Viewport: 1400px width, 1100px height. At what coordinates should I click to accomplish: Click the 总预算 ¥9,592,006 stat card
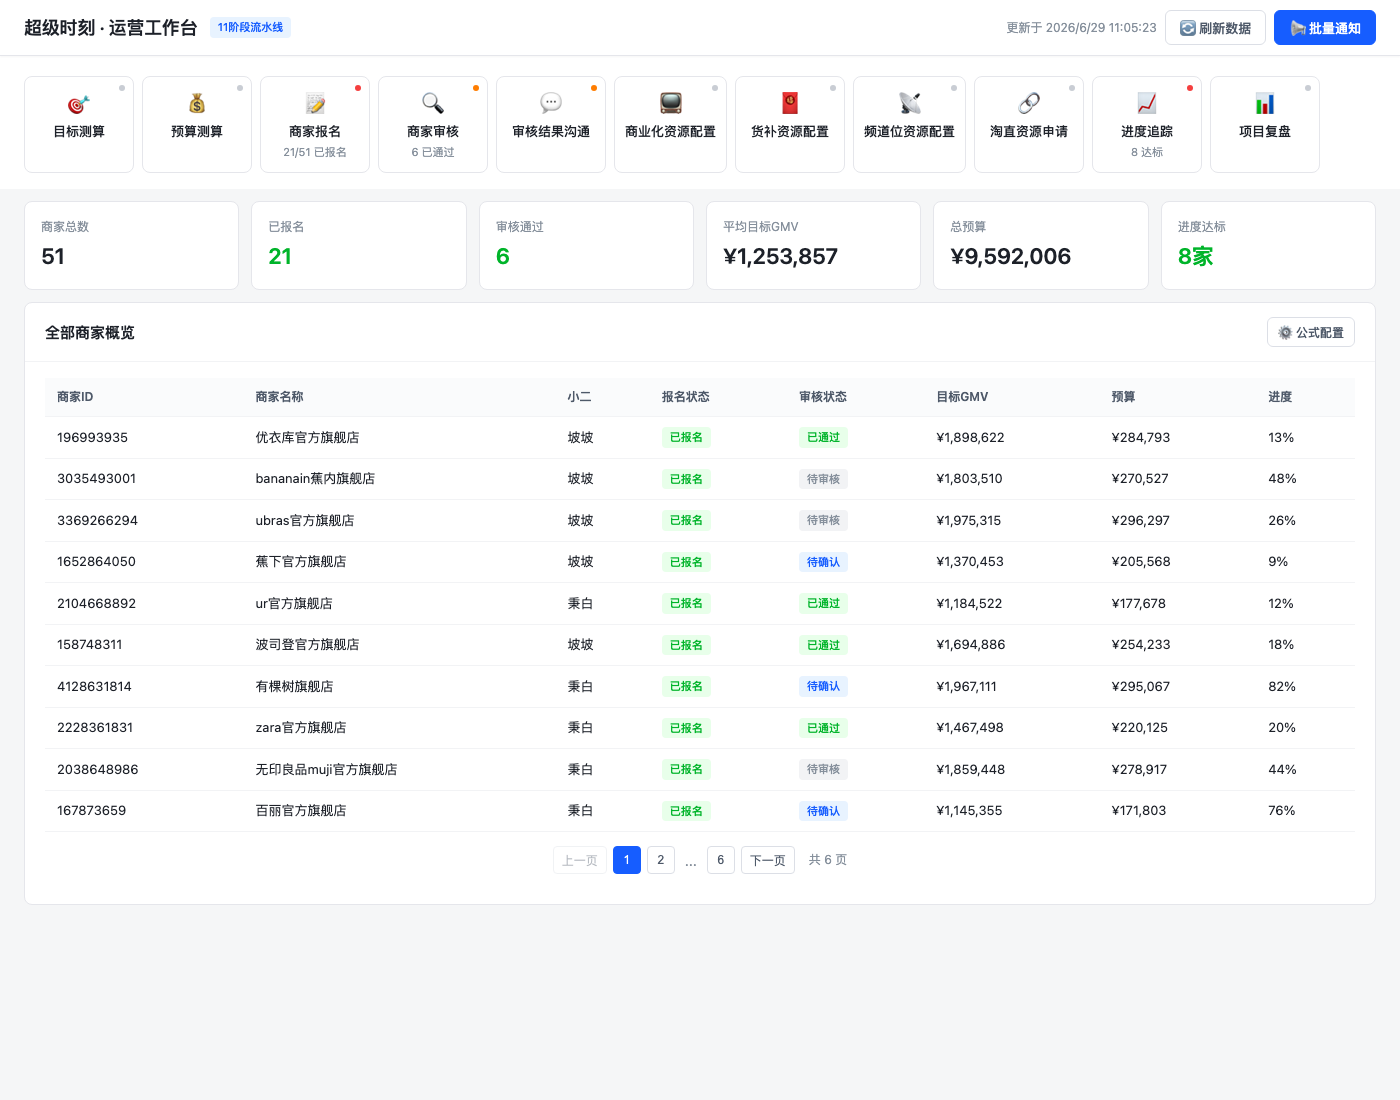1041,246
